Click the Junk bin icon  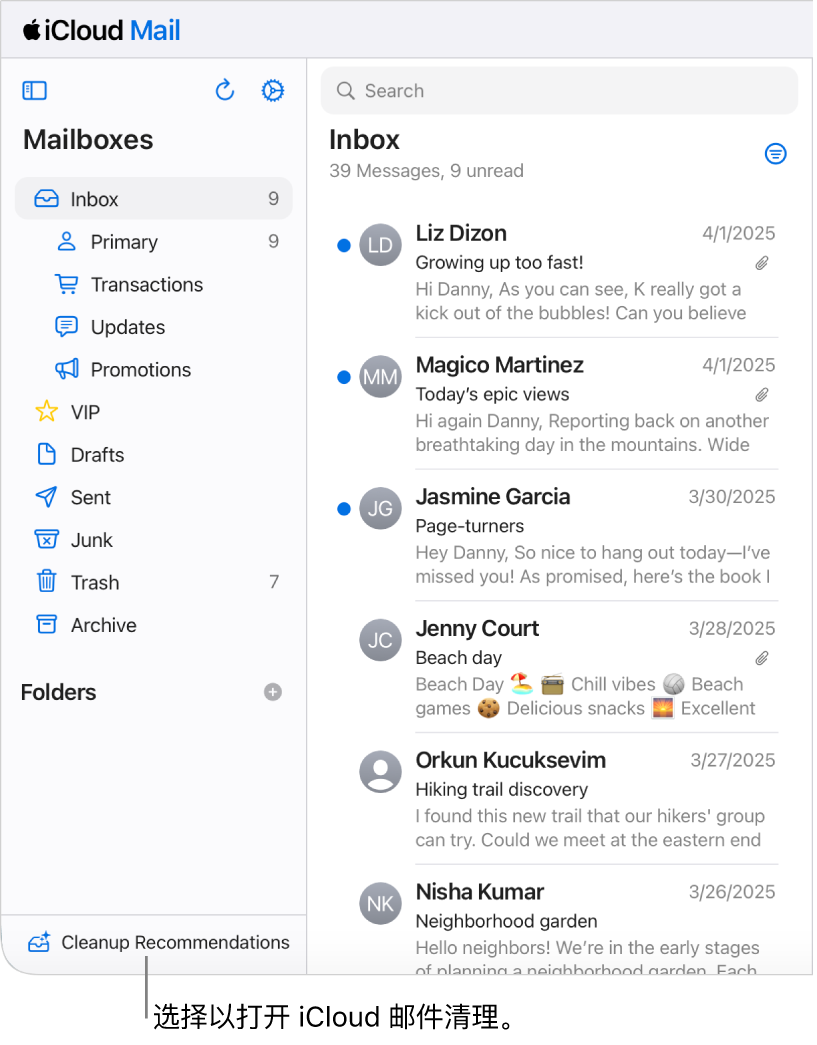click(x=46, y=539)
